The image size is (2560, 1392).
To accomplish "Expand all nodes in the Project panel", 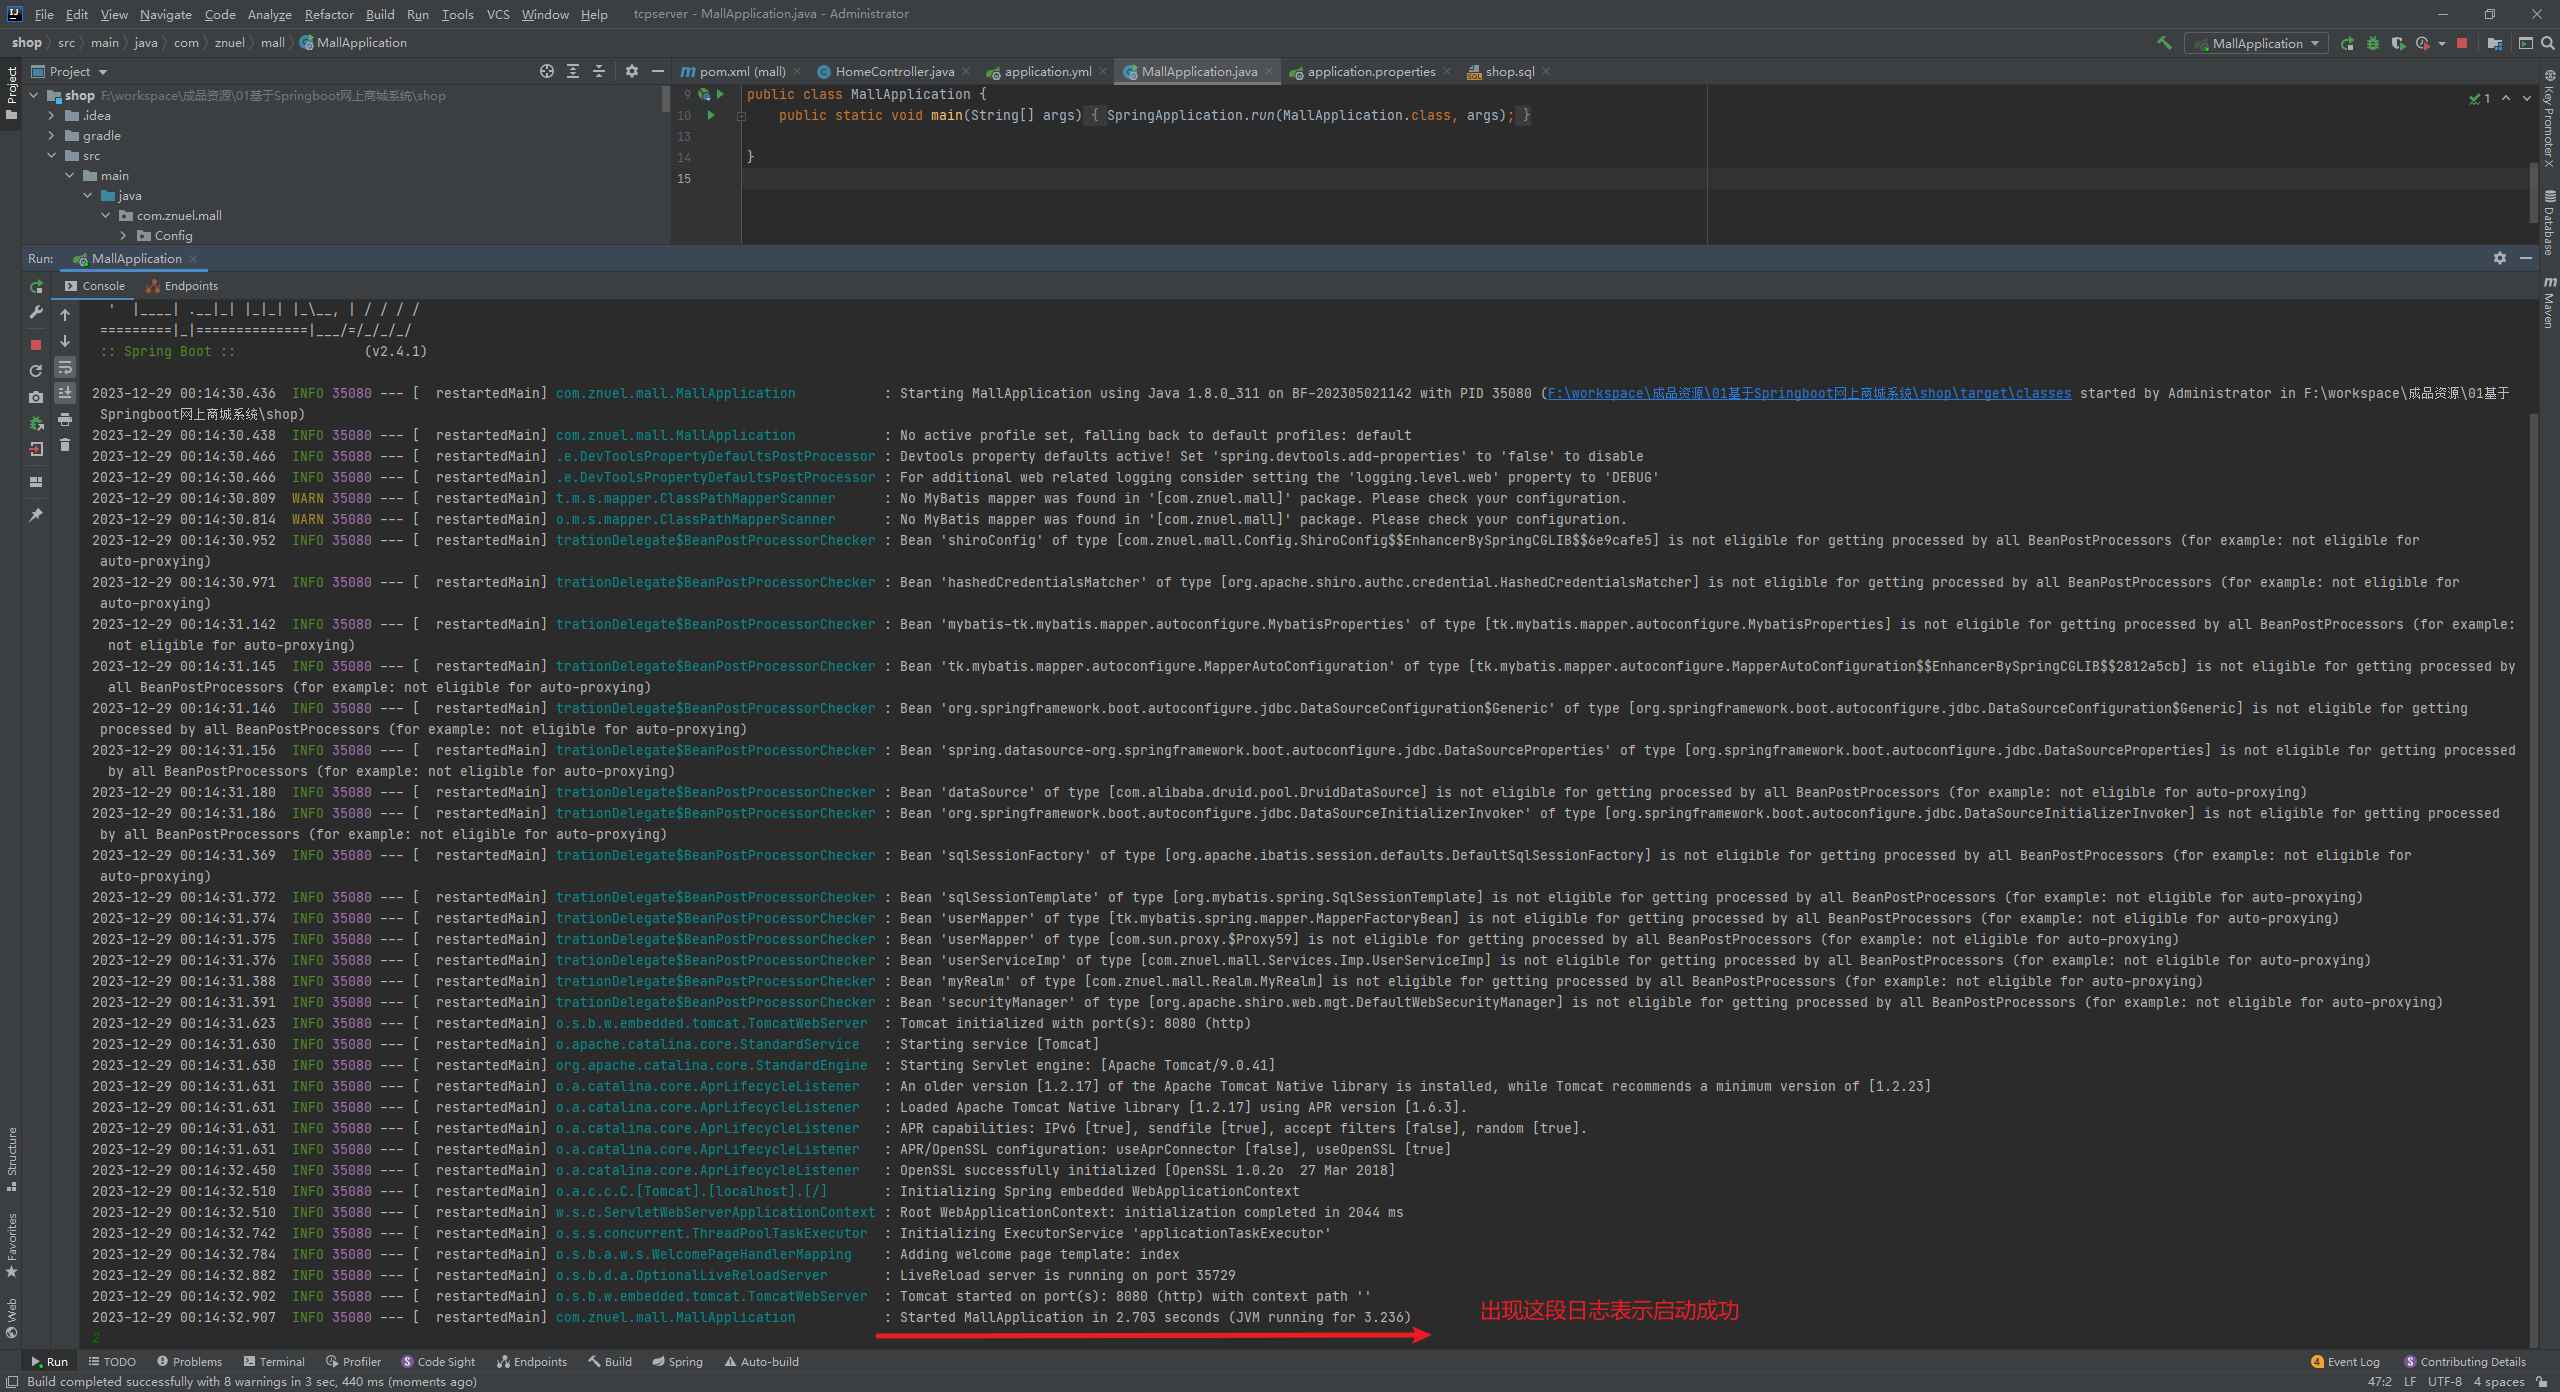I will coord(573,71).
